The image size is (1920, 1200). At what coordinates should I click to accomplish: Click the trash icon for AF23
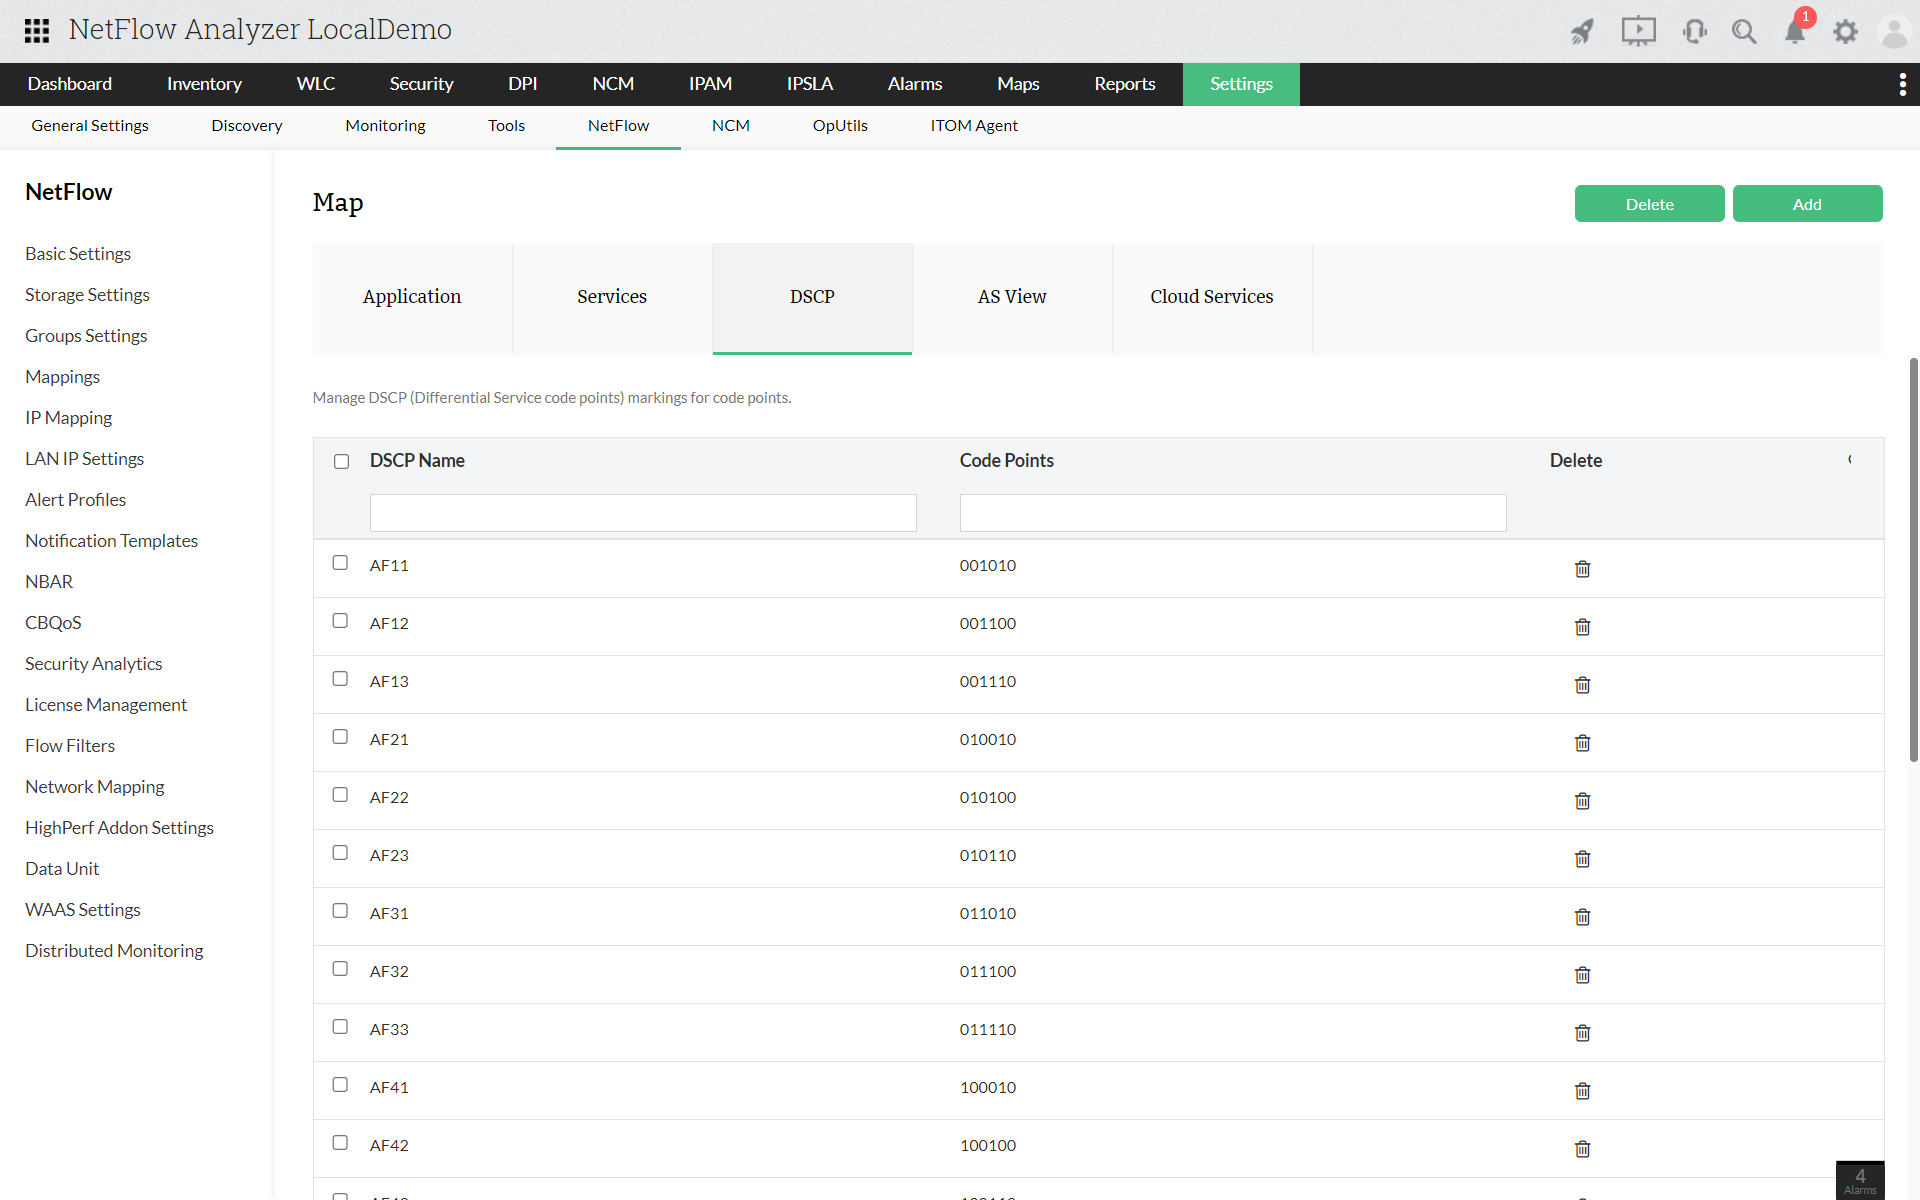click(x=1582, y=859)
